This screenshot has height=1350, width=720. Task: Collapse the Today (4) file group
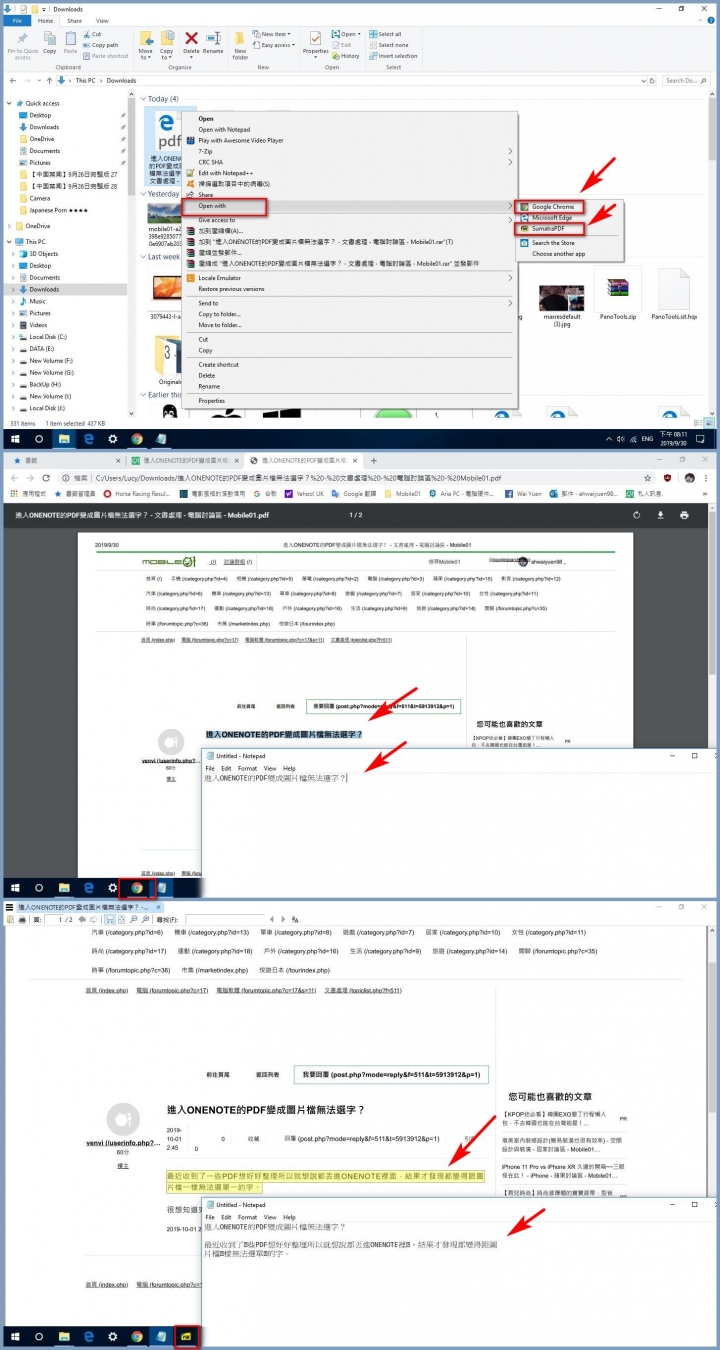141,99
